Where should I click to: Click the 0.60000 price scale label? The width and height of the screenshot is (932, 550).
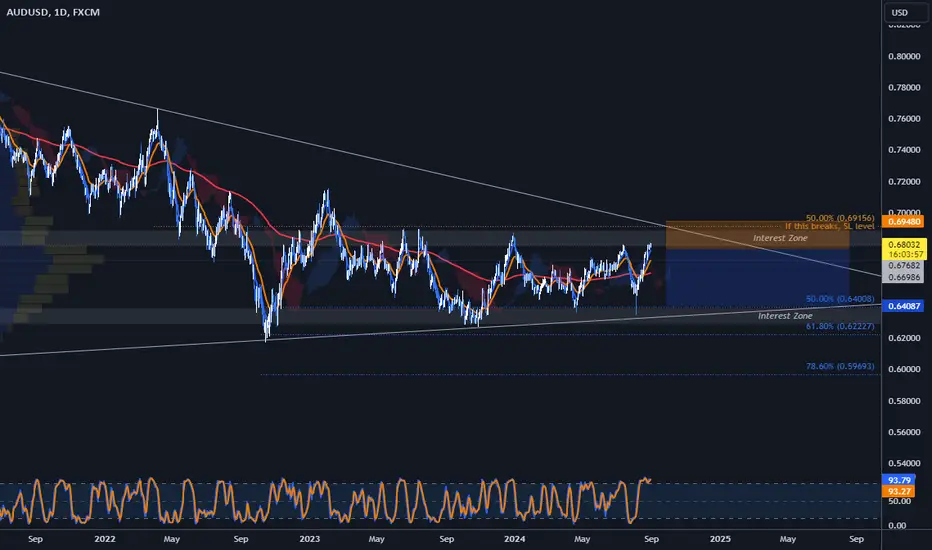coord(904,369)
